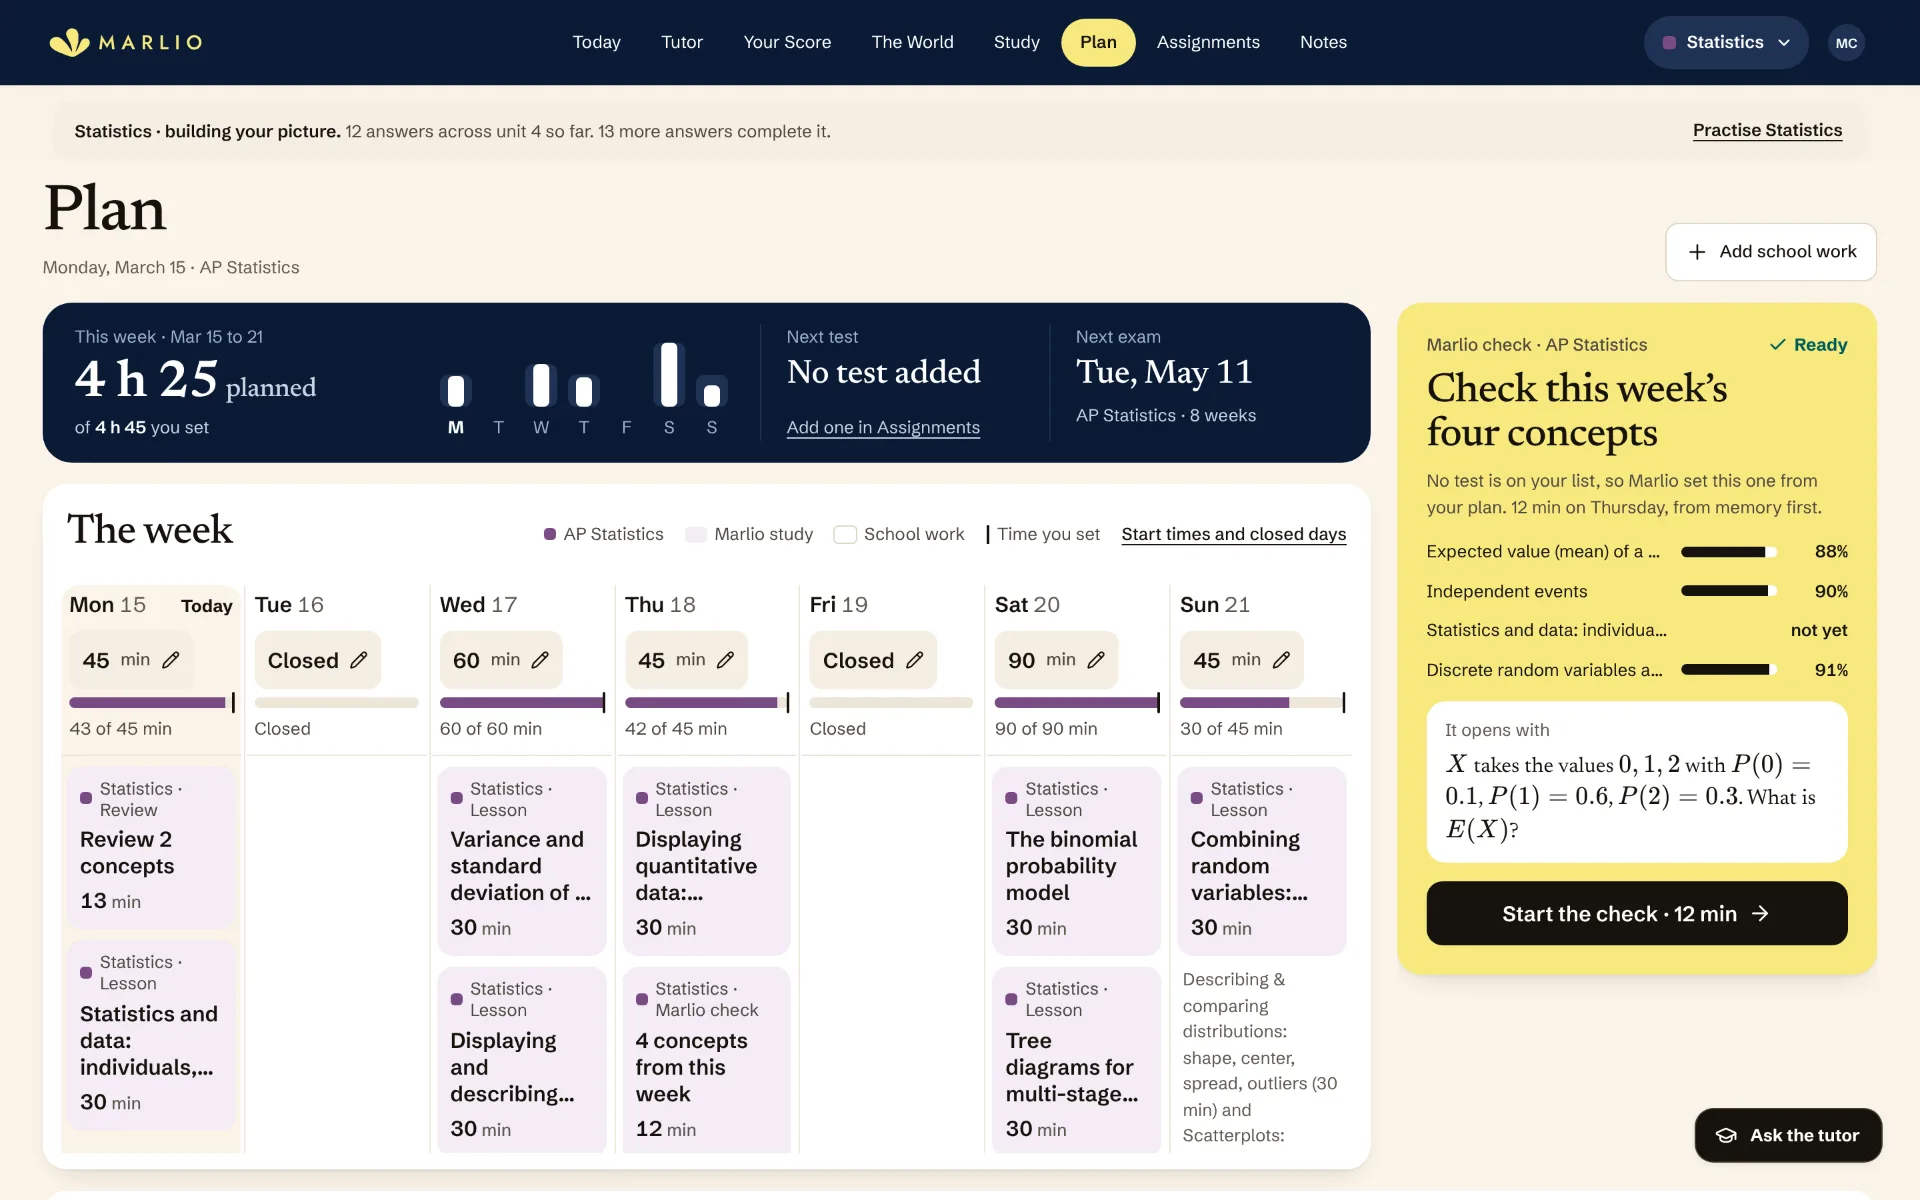Image resolution: width=1920 pixels, height=1200 pixels.
Task: Click 'Tue, May 11' next exam date
Action: point(1164,372)
